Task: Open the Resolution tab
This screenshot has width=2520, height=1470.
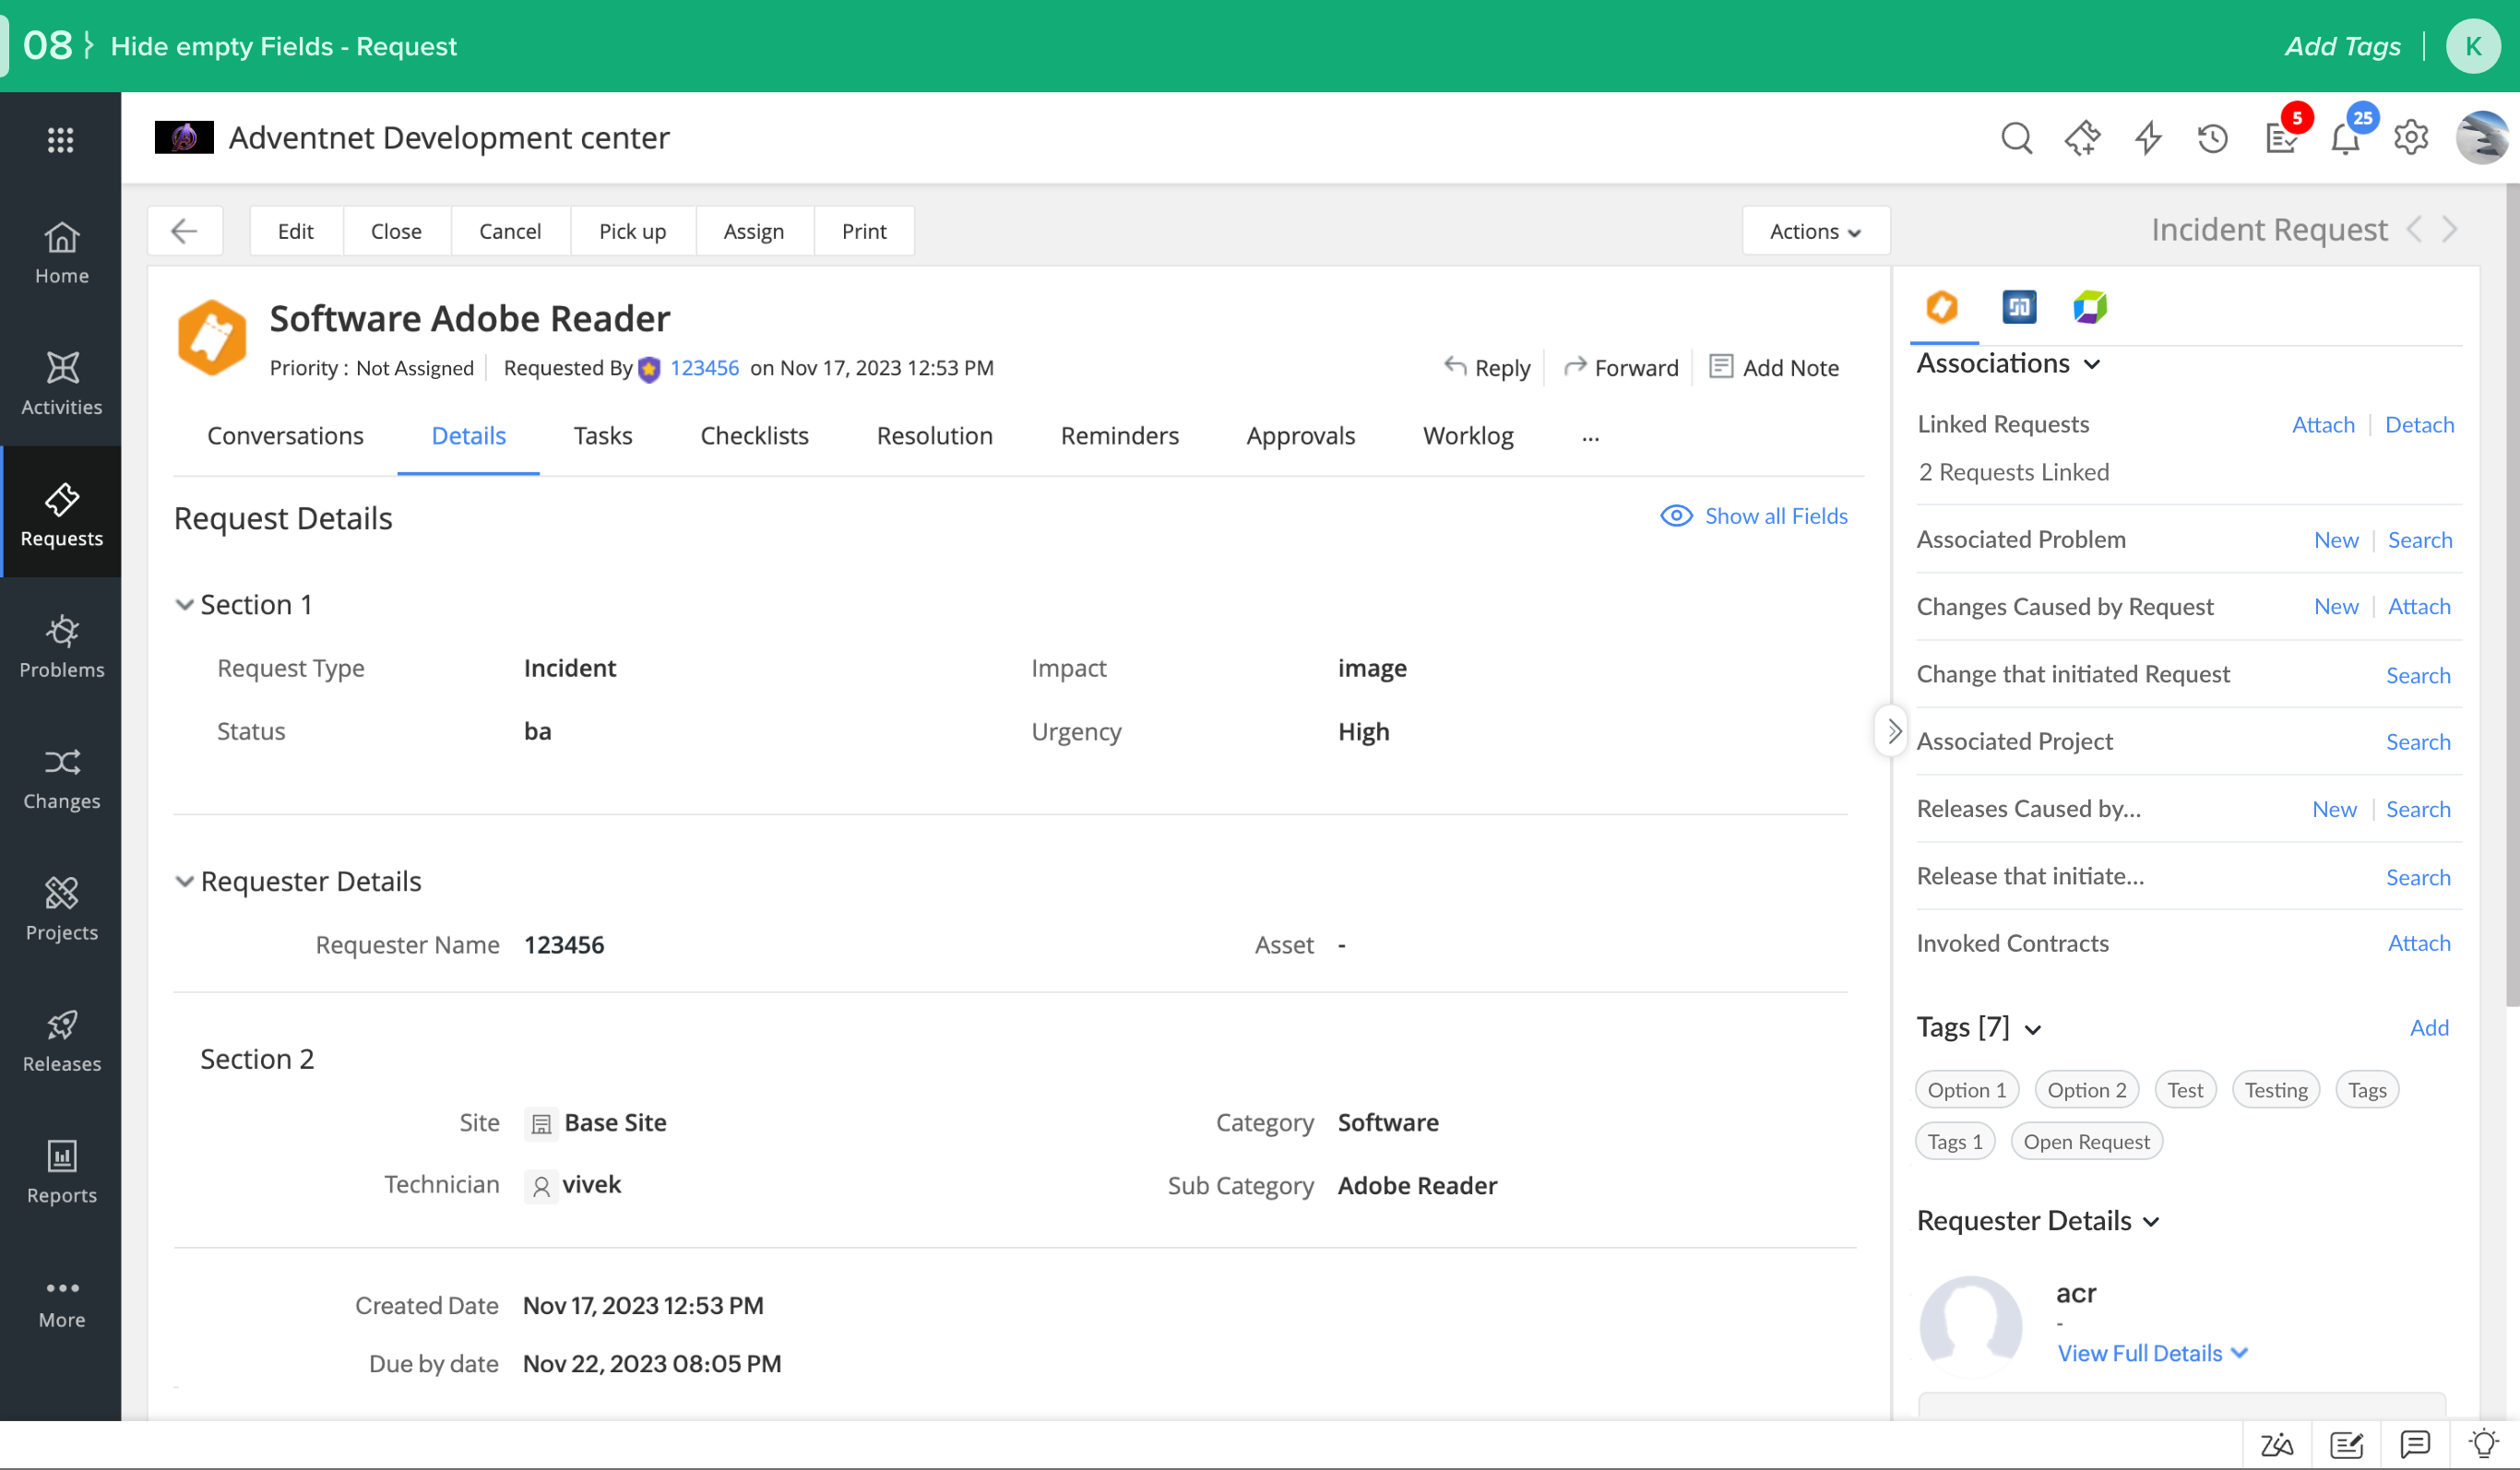Action: click(933, 435)
